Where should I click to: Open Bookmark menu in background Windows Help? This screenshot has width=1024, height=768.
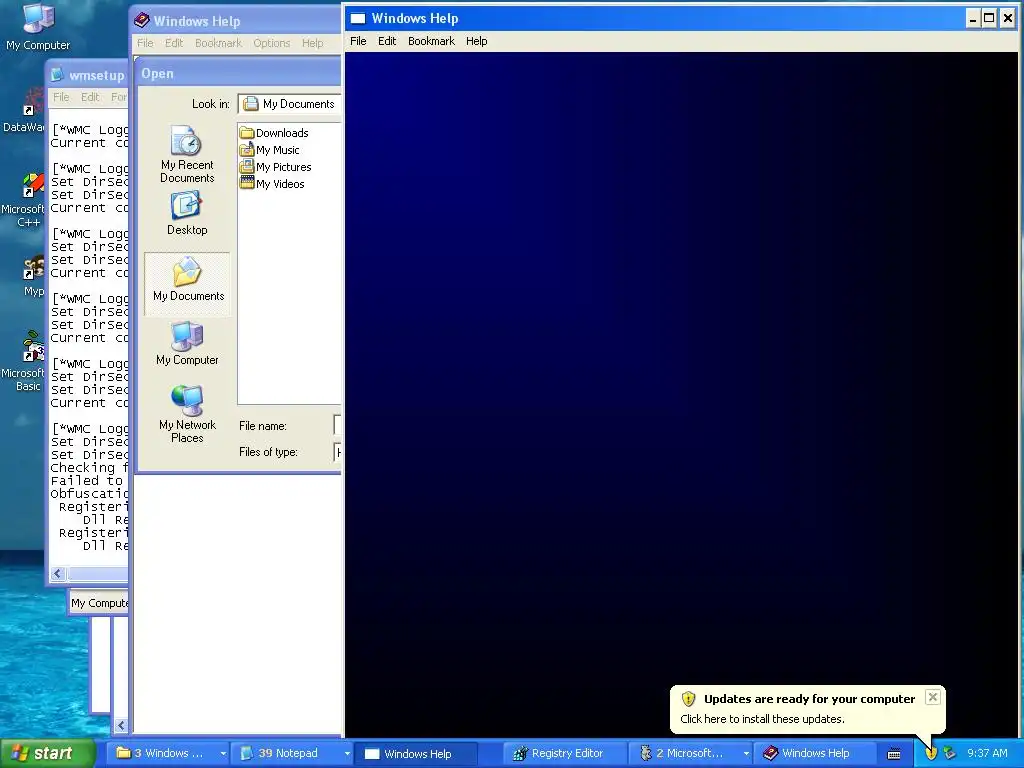[218, 43]
